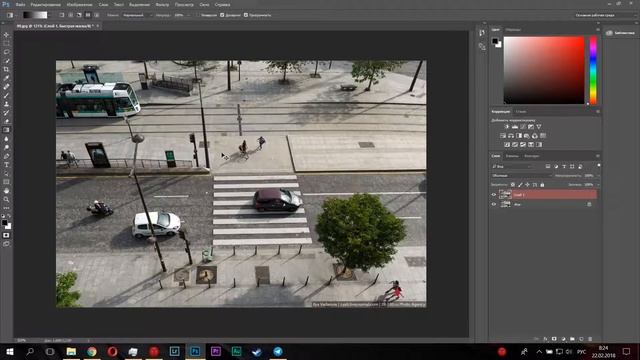
Task: Select the Magic Wand tool
Action: 6,60
